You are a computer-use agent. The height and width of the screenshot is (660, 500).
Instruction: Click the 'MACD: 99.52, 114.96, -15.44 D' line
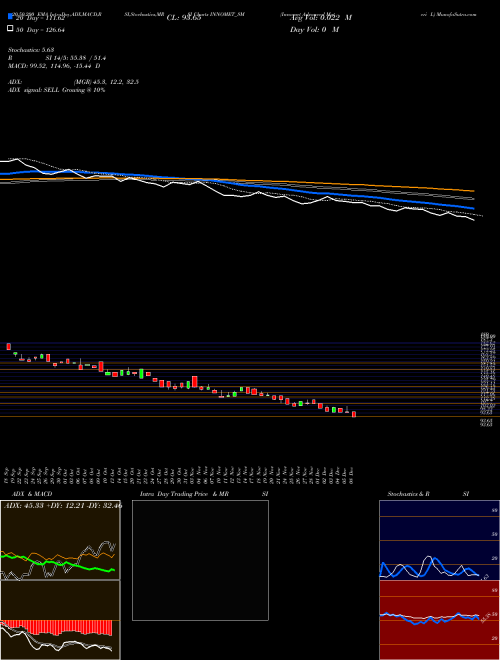click(54, 66)
